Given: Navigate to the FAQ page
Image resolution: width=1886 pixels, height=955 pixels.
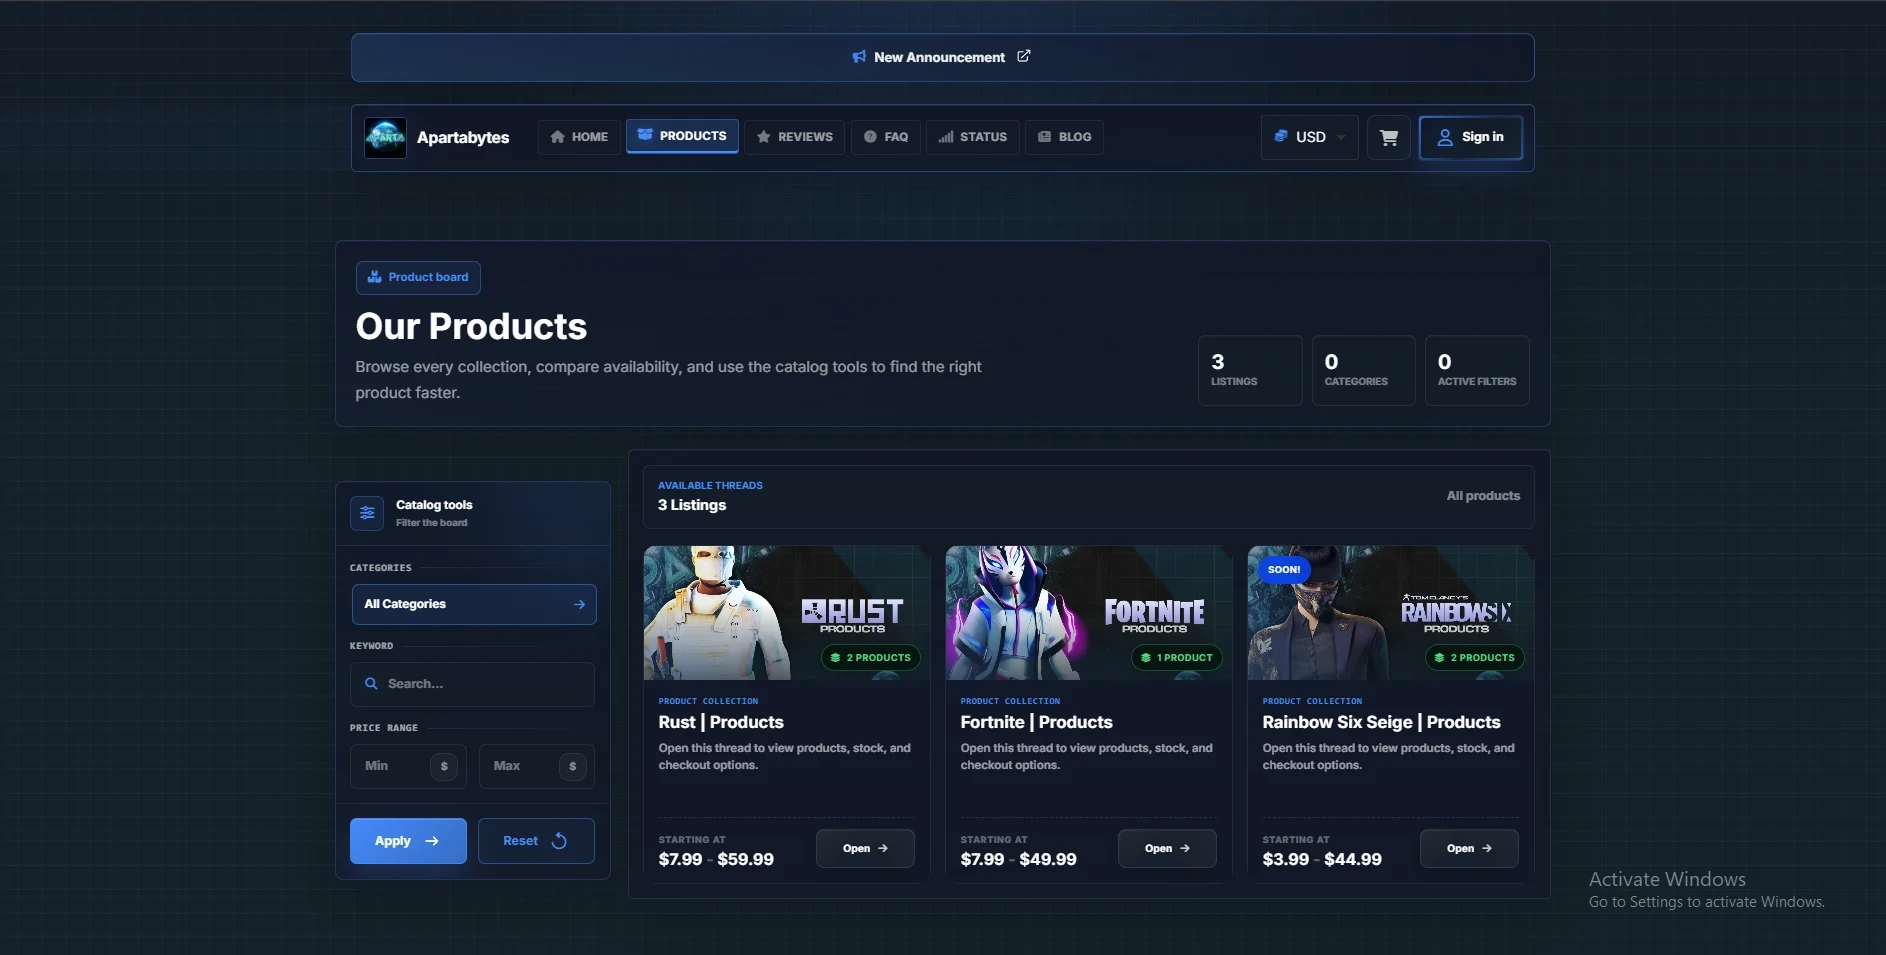Looking at the screenshot, I should point(886,137).
